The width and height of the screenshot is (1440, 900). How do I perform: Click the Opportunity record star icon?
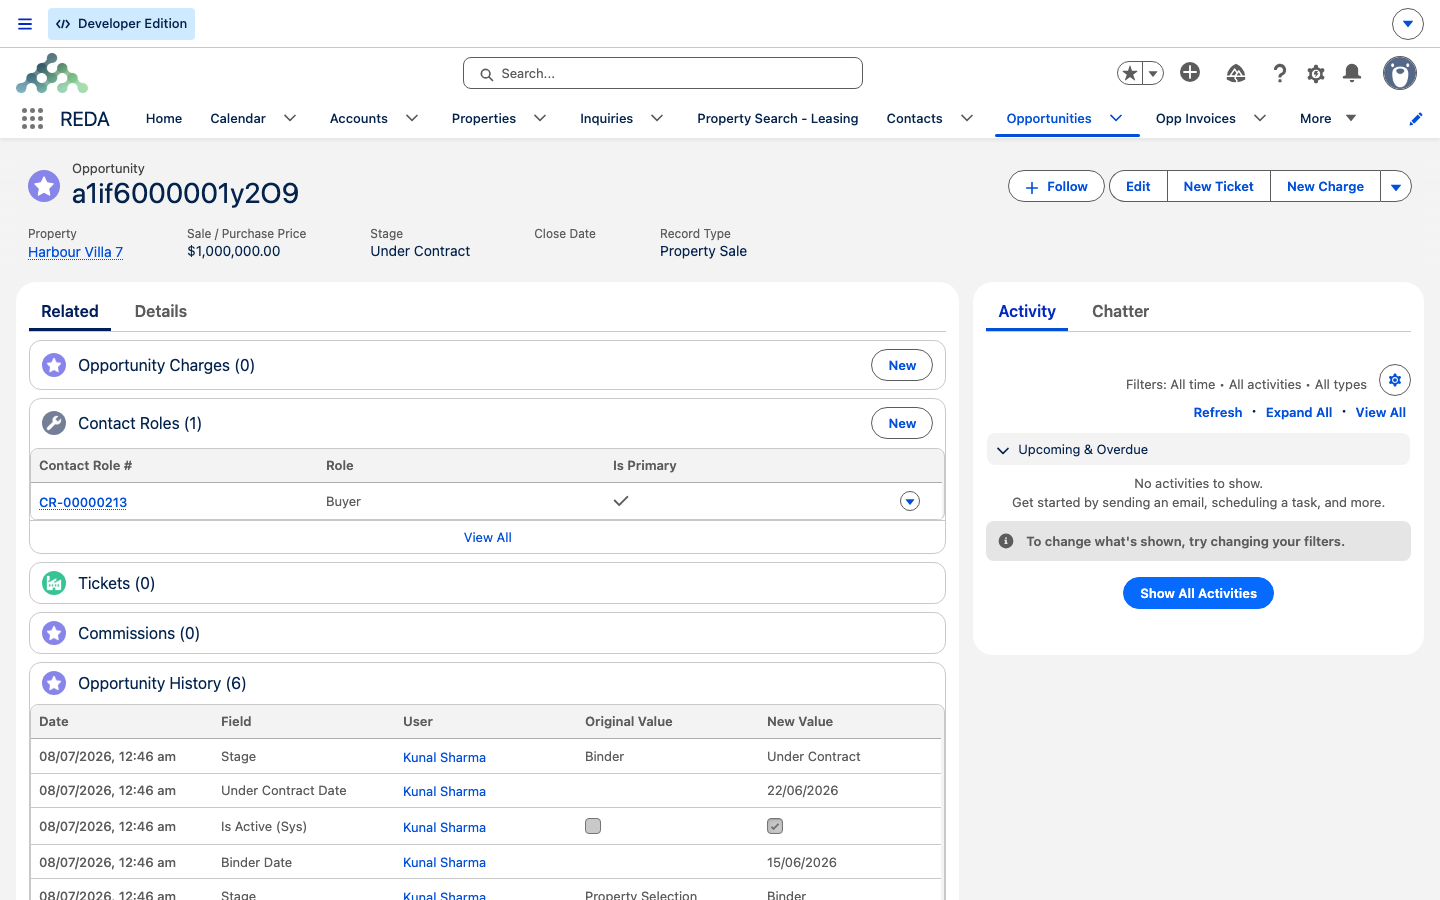[x=44, y=186]
